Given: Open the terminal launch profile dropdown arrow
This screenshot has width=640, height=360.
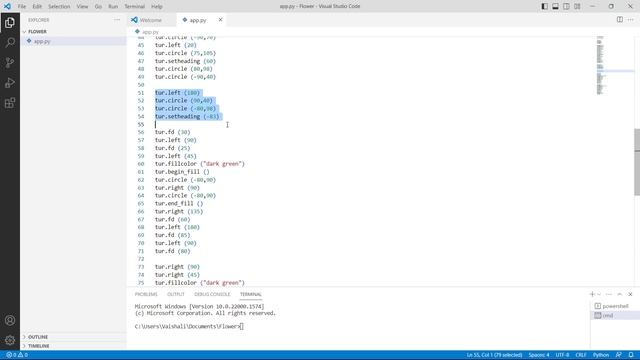Looking at the screenshot, I should click(x=599, y=294).
